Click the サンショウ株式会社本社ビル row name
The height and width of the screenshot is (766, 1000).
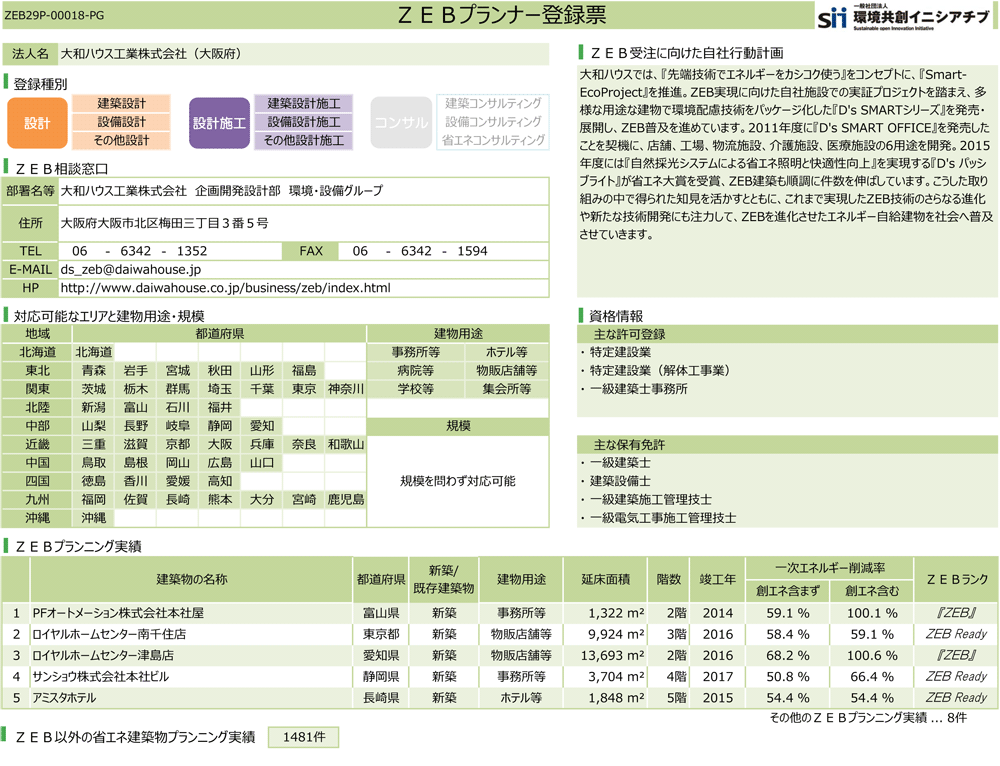[101, 677]
